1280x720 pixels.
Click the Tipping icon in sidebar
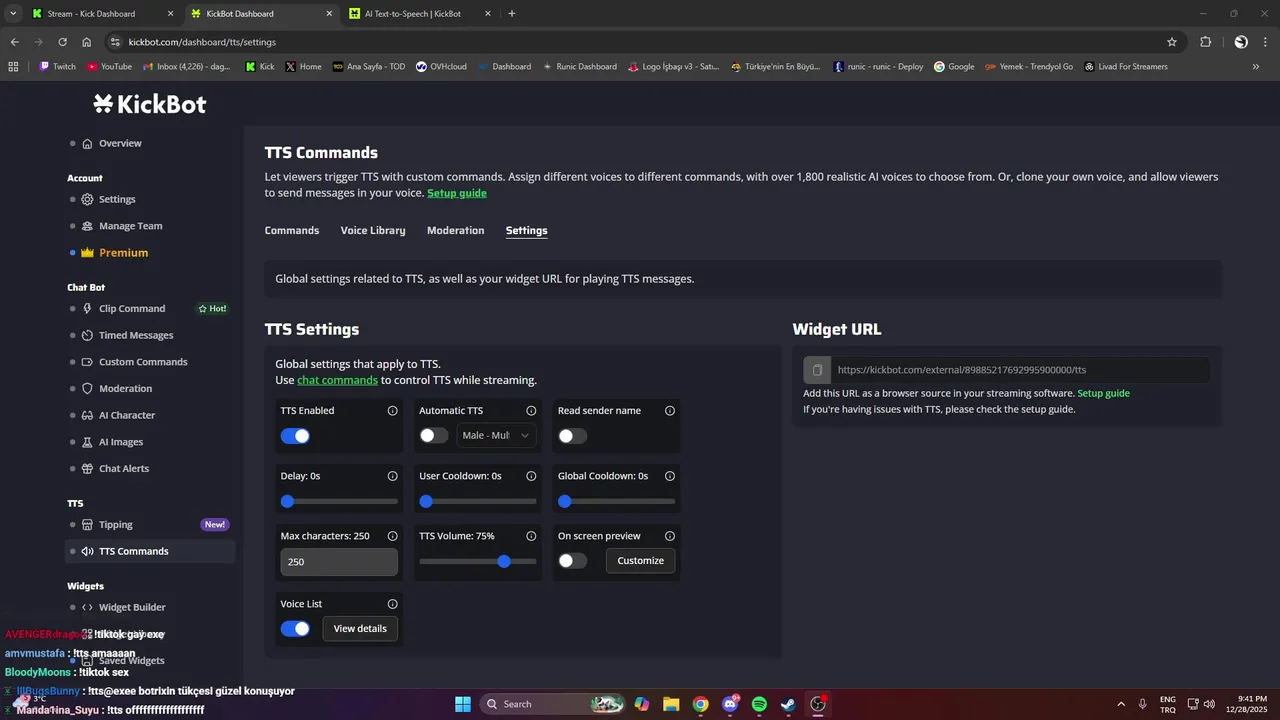pyautogui.click(x=88, y=525)
